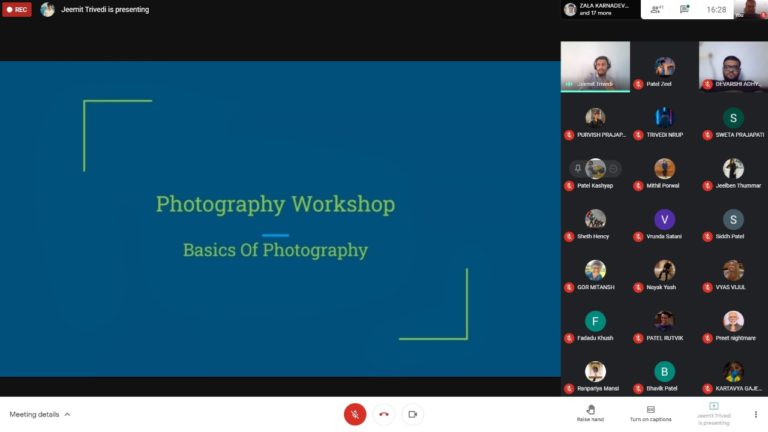
Task: Click Fadadu Khush green F avatar
Action: click(x=595, y=321)
